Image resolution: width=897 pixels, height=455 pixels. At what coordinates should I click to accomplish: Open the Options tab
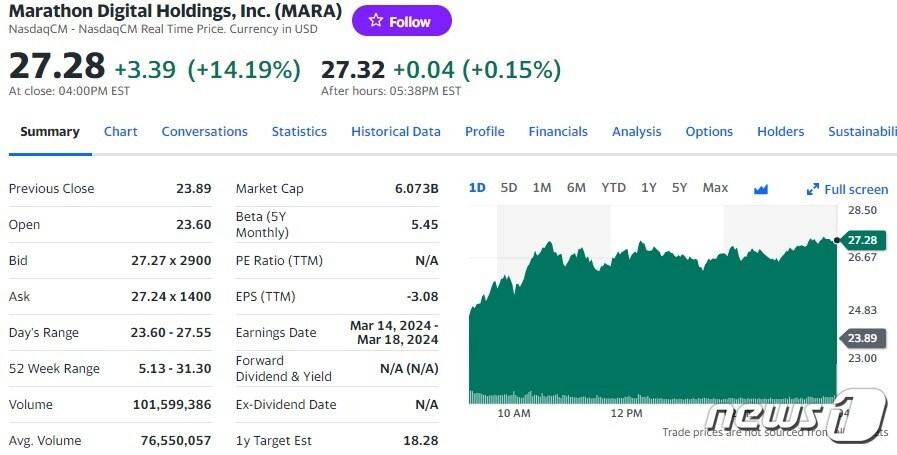pos(709,131)
